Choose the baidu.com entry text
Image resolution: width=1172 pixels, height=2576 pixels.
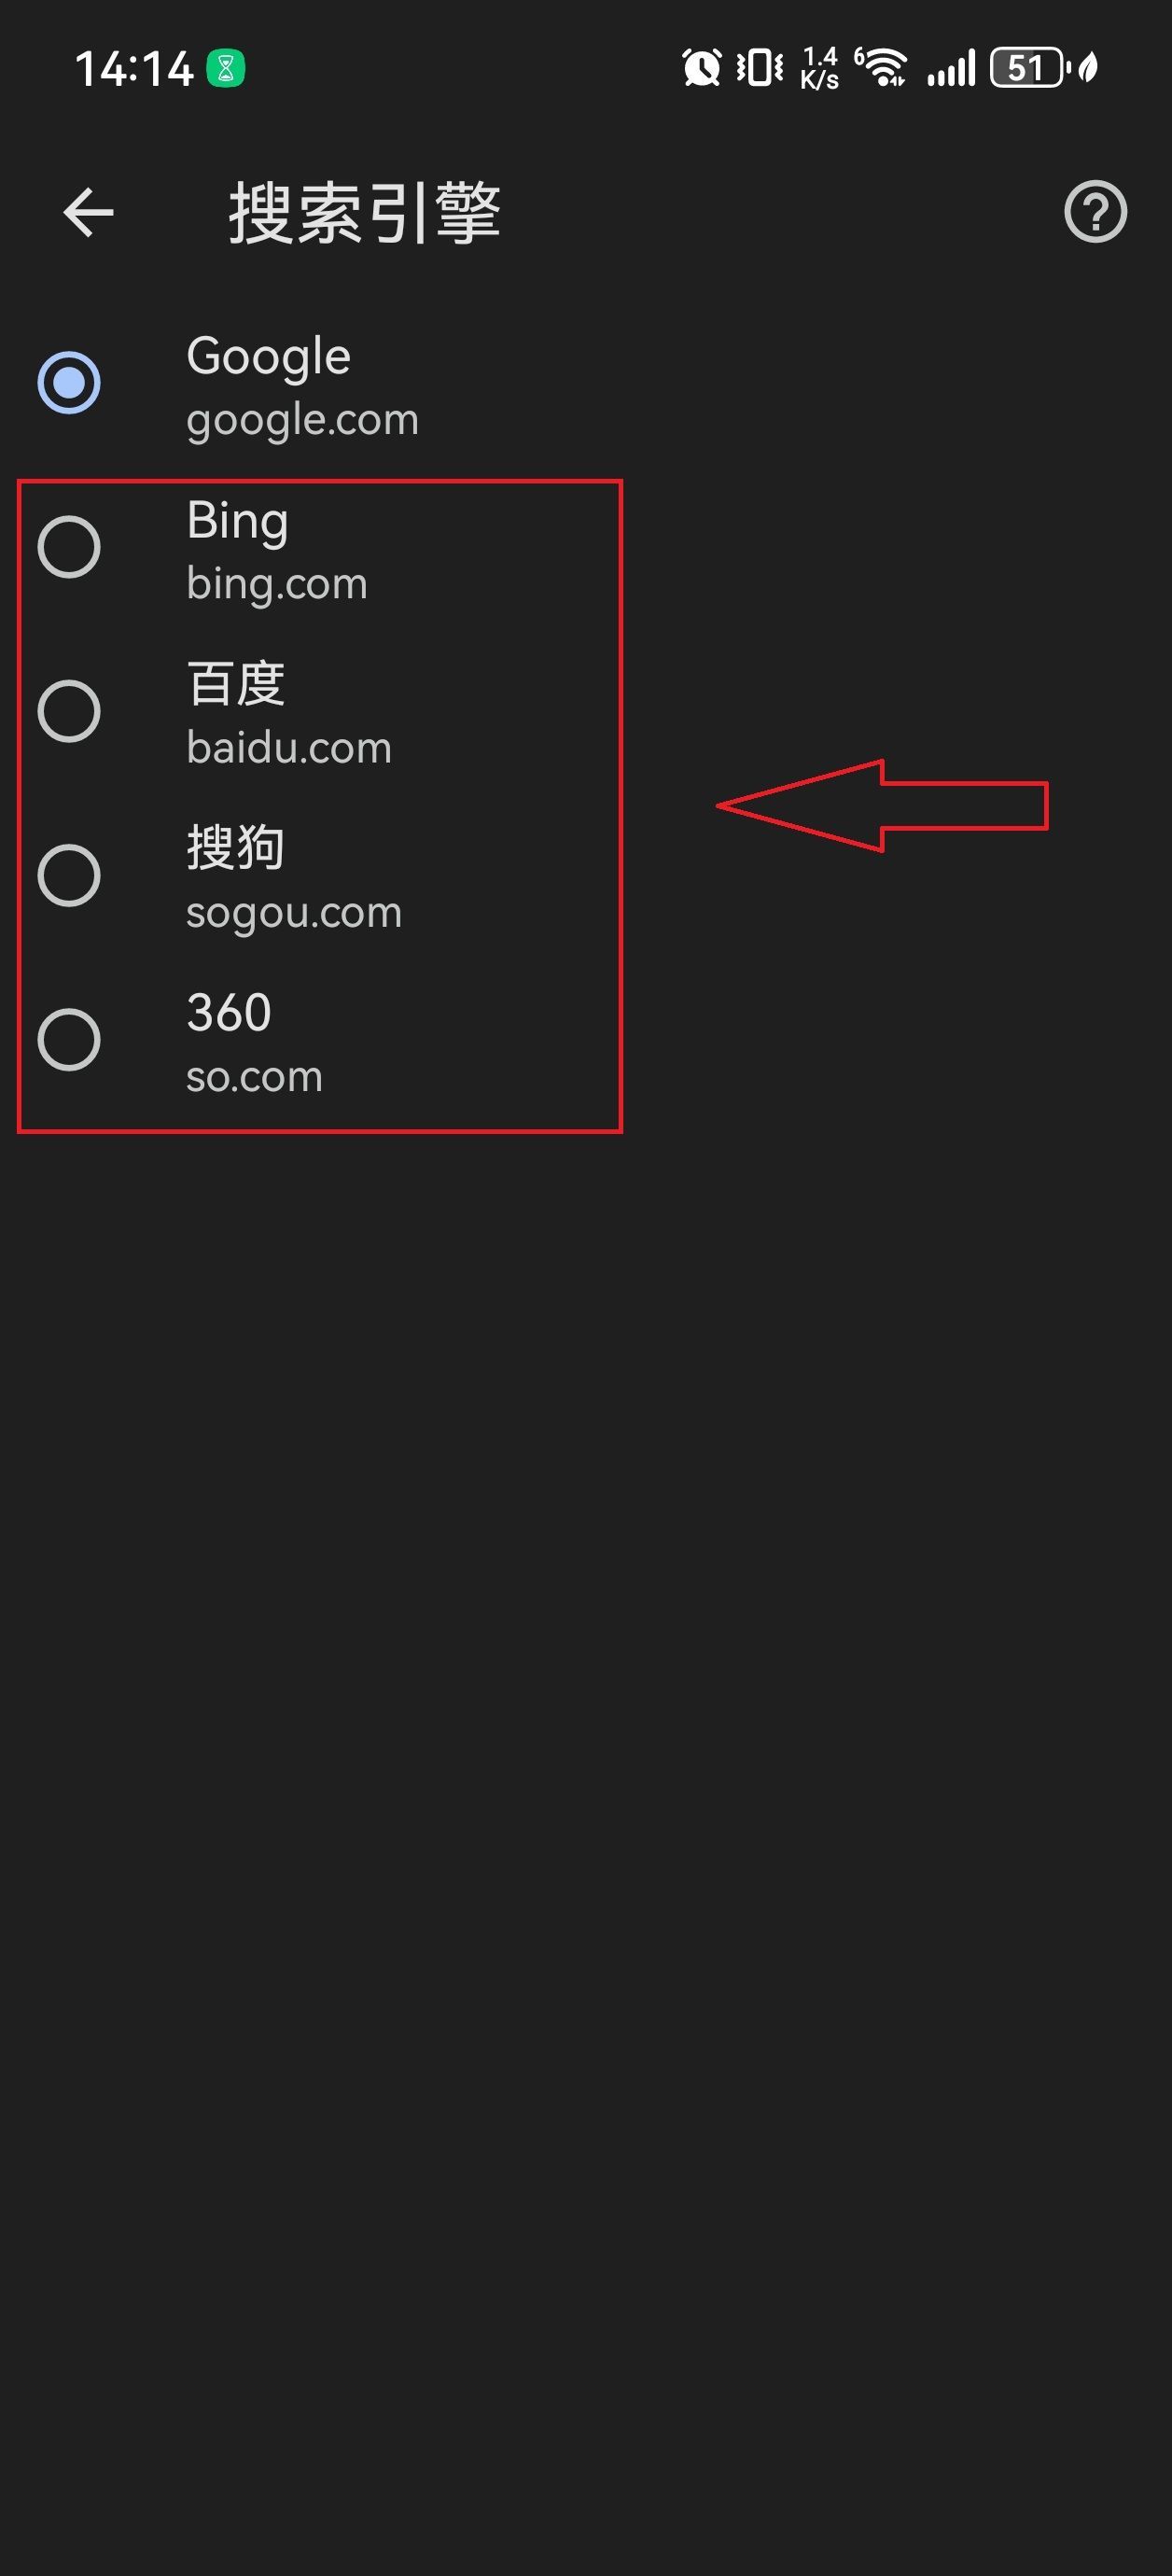point(289,748)
